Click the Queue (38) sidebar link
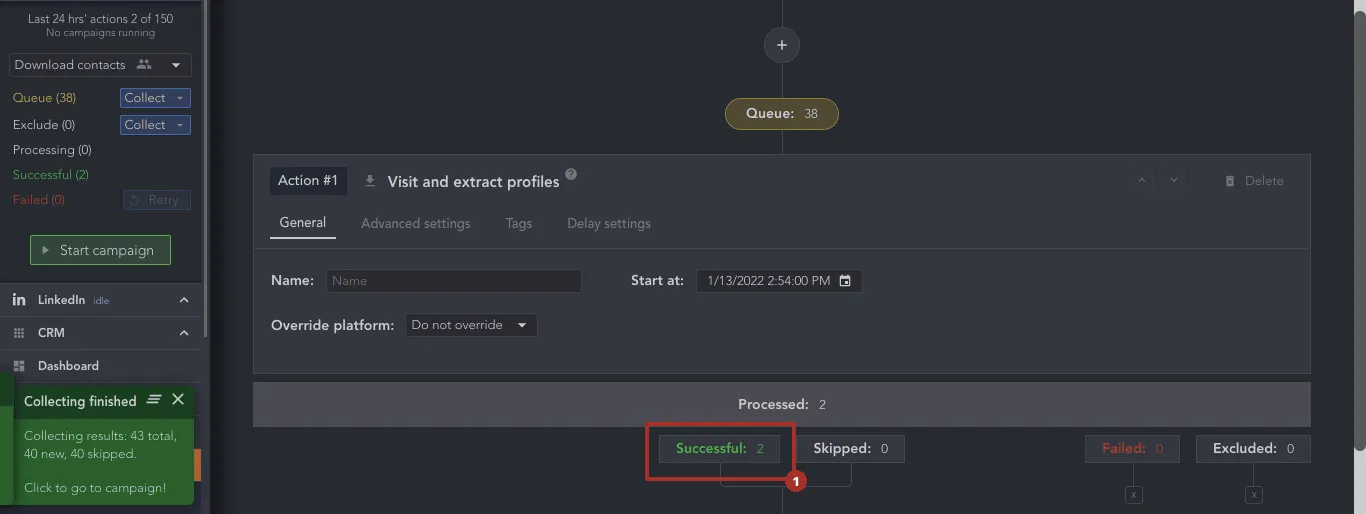1366x514 pixels. [44, 98]
